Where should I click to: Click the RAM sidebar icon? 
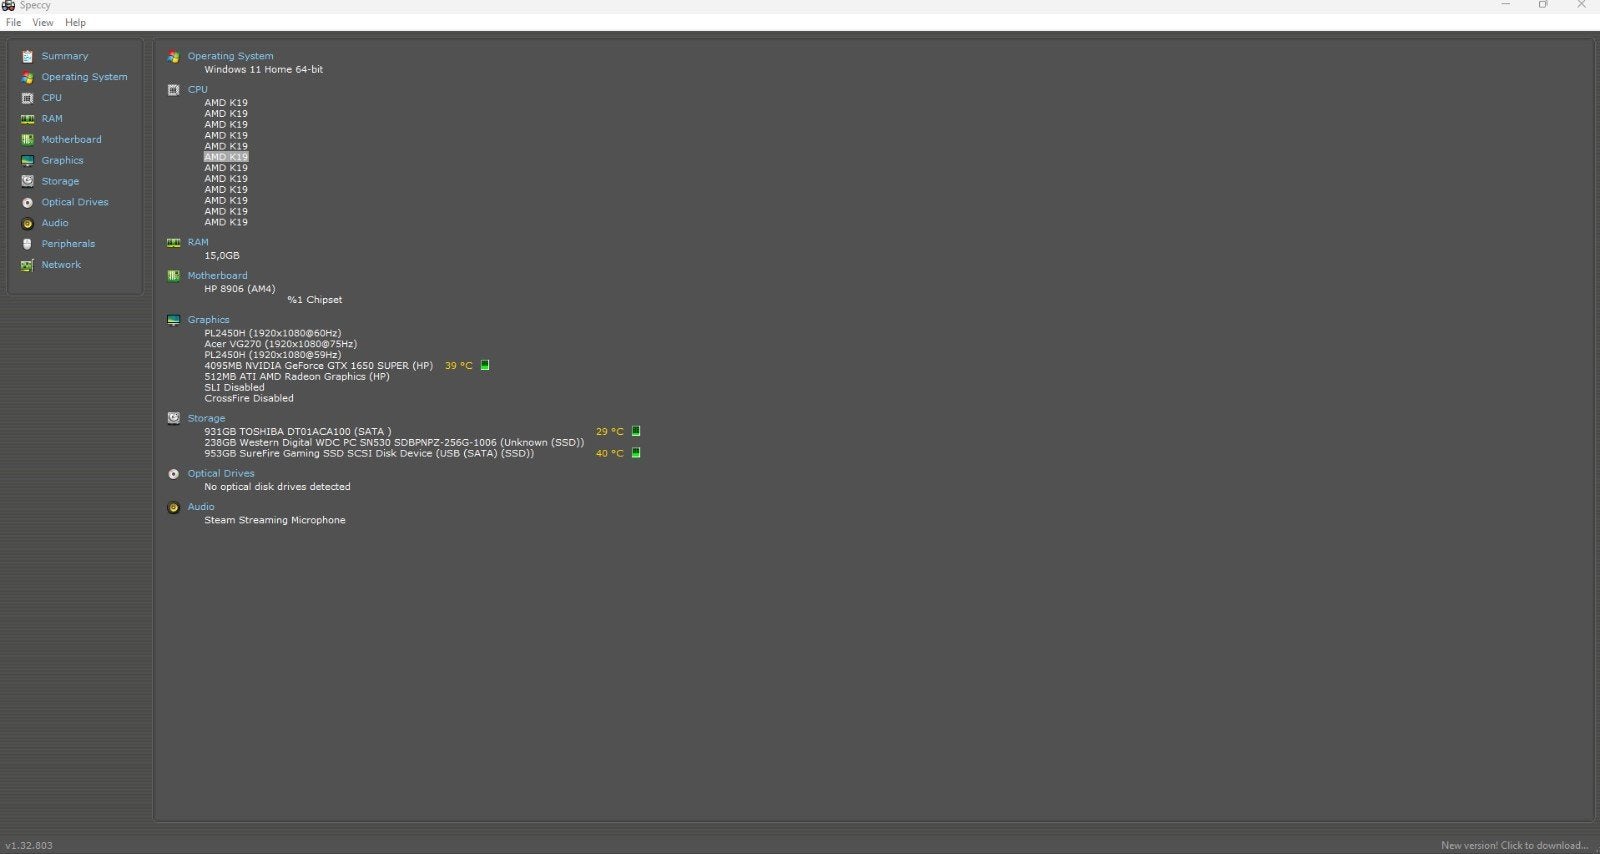[x=27, y=119]
